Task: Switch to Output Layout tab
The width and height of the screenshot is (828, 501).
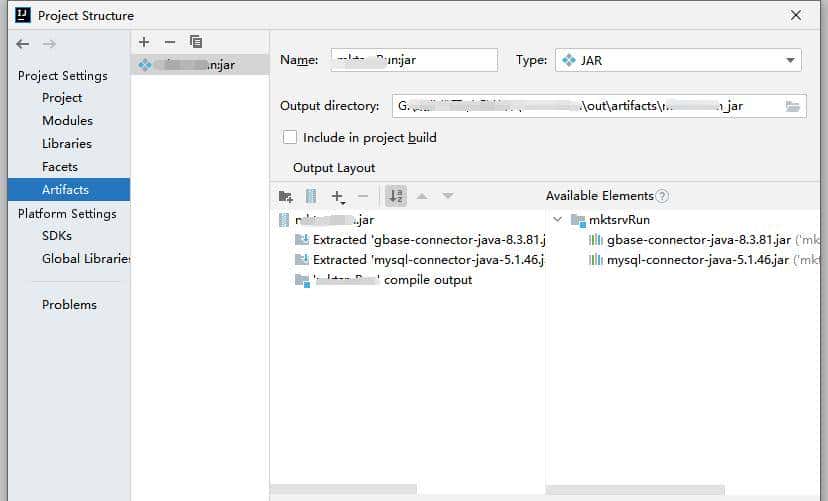Action: coord(334,168)
